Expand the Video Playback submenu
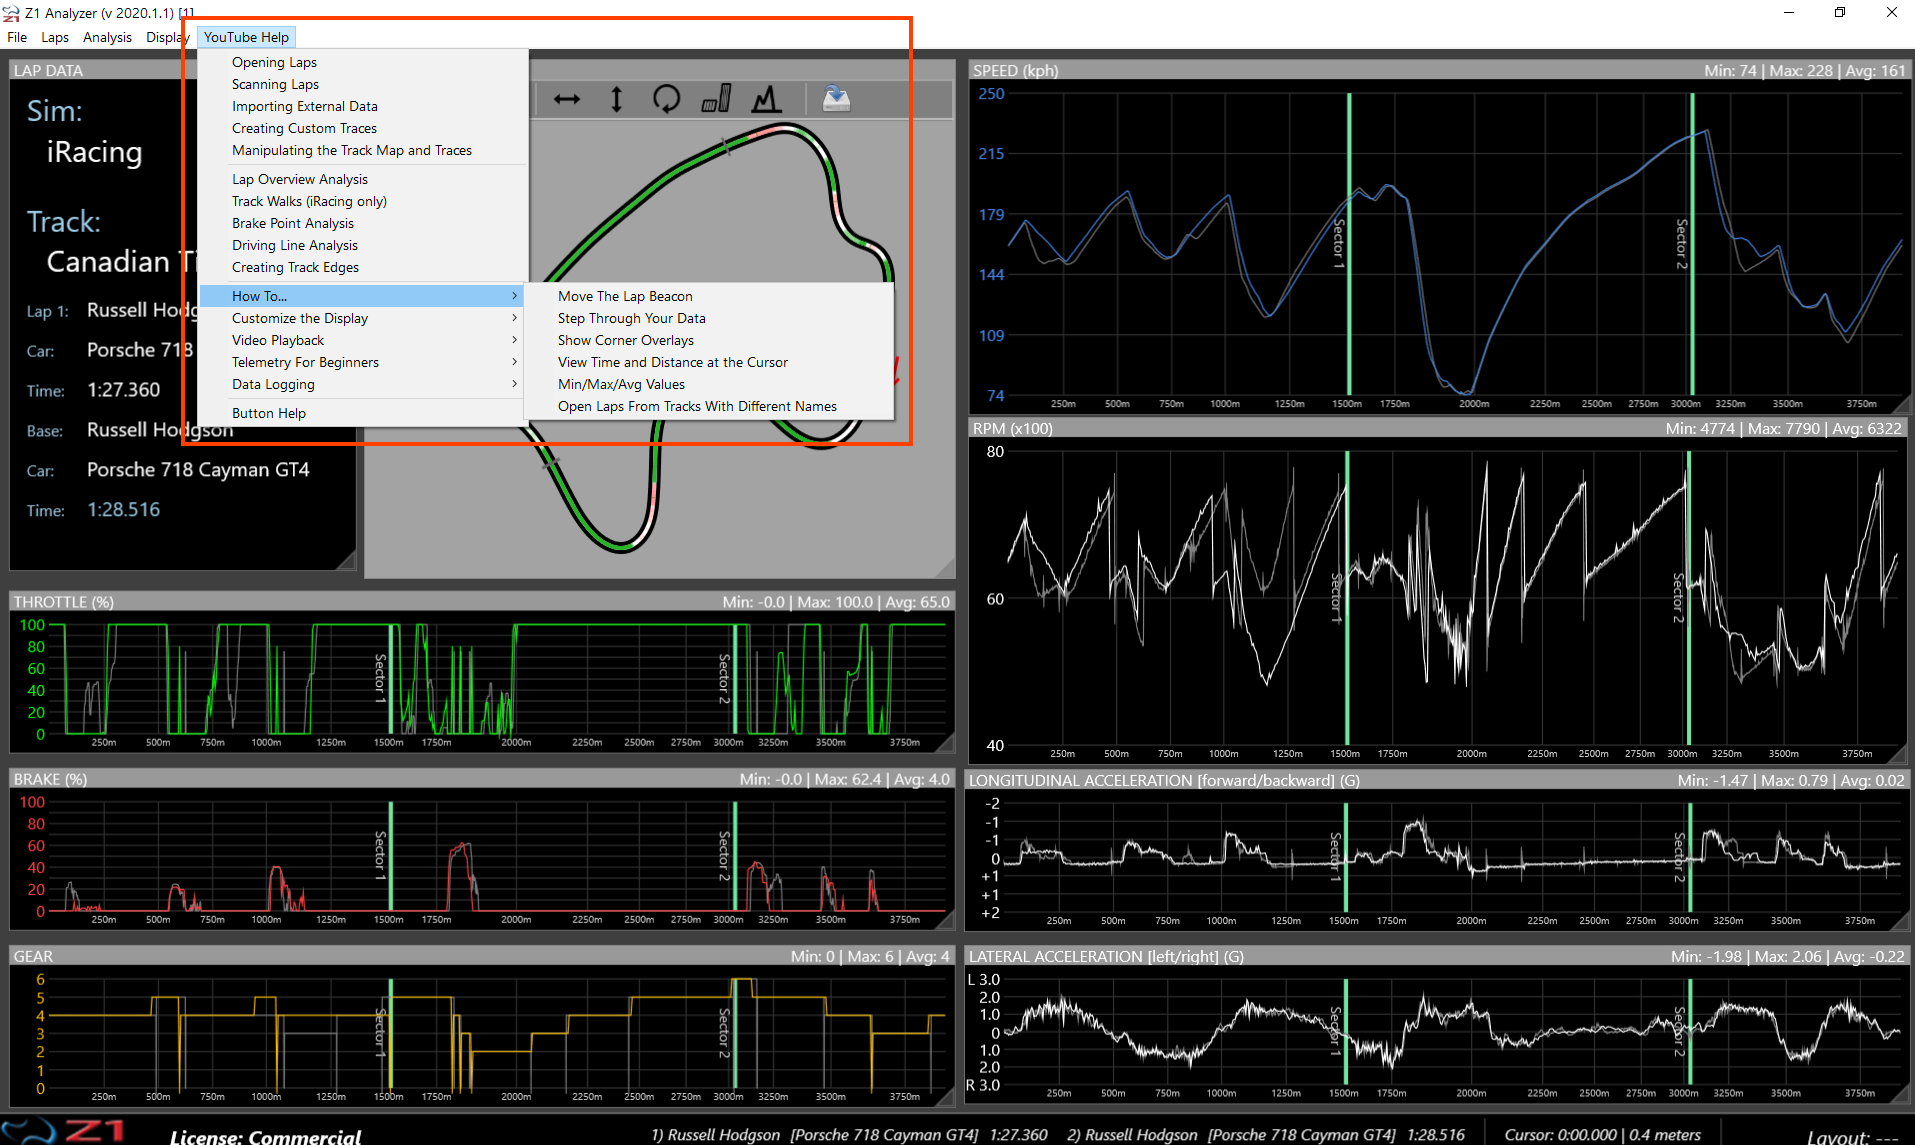The height and width of the screenshot is (1145, 1915). tap(364, 340)
